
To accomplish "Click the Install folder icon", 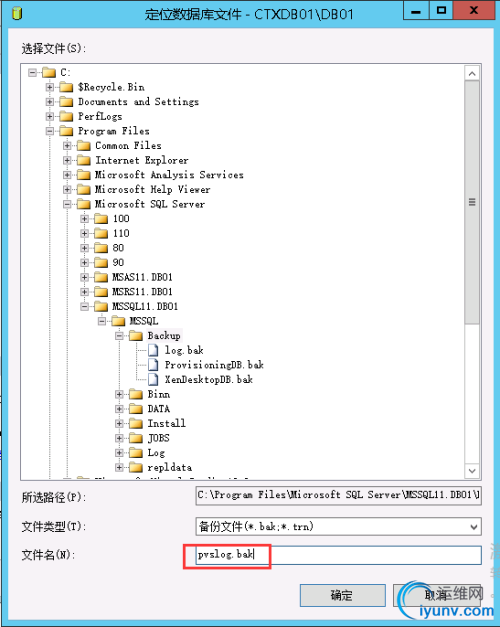I will [136, 423].
